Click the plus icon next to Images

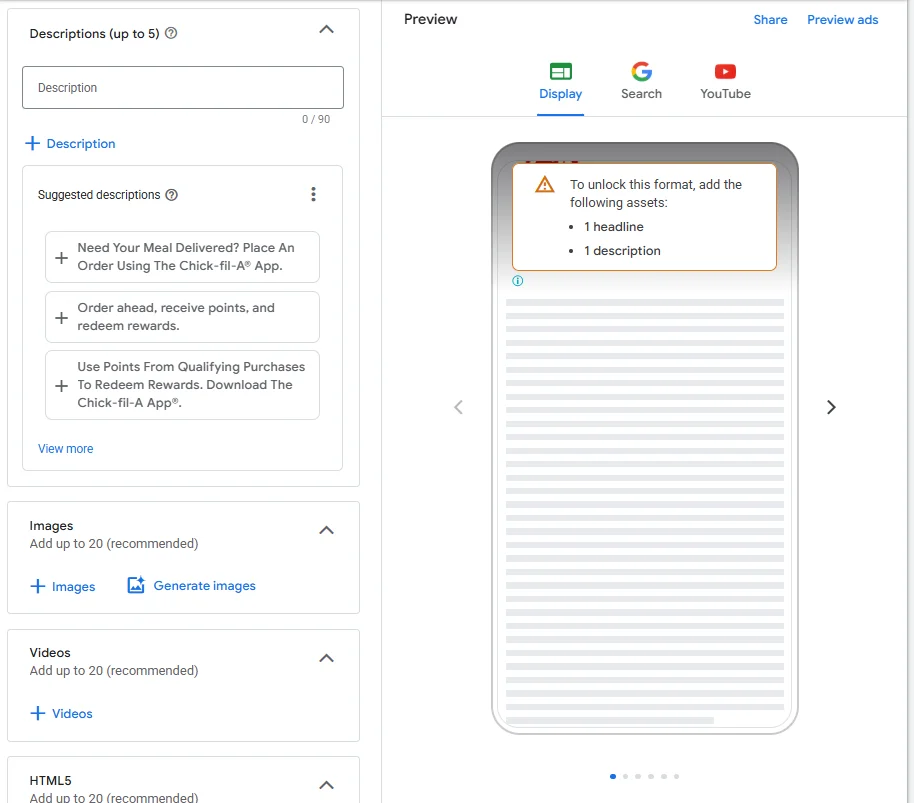coord(38,586)
